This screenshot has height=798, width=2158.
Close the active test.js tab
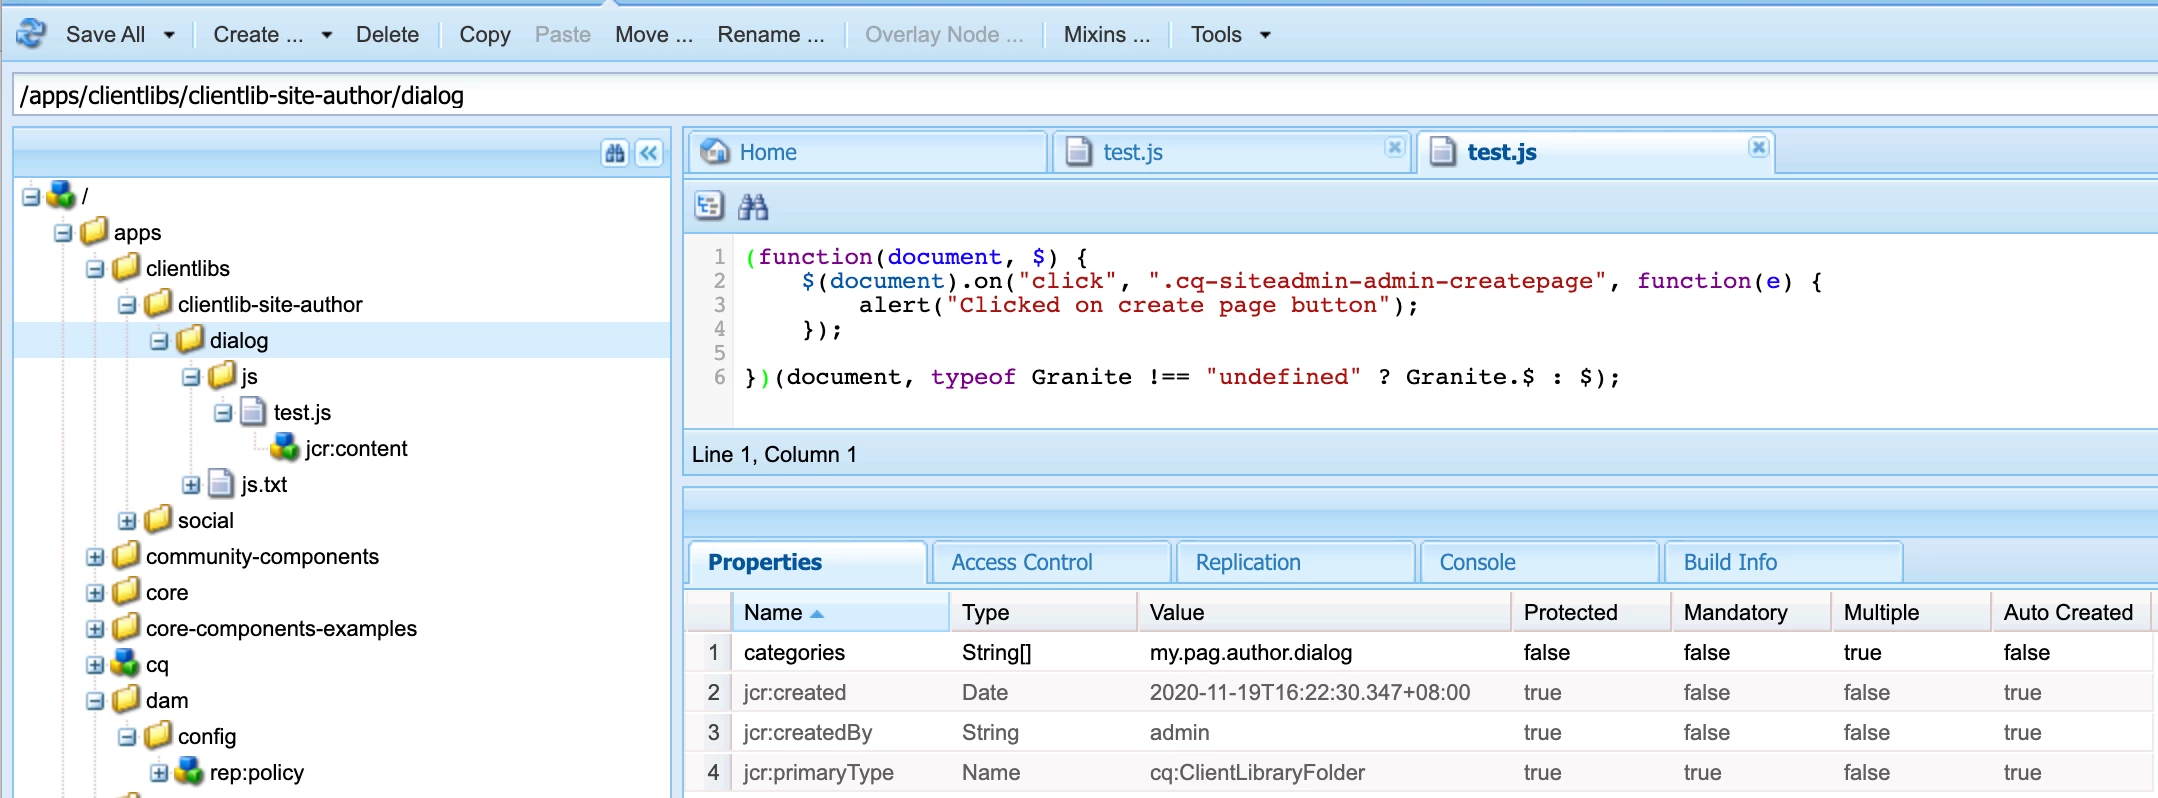click(1758, 148)
